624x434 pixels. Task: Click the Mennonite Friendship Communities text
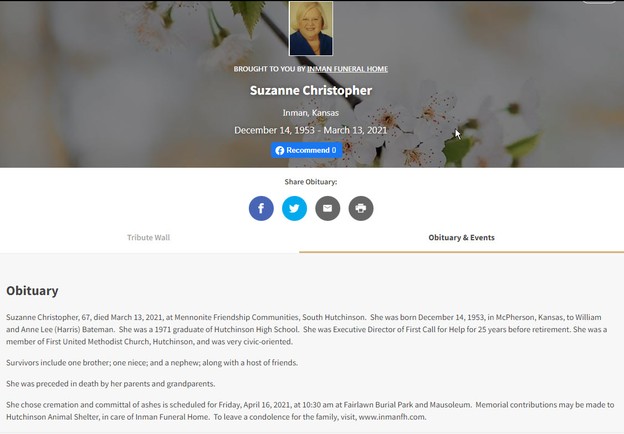(x=236, y=317)
